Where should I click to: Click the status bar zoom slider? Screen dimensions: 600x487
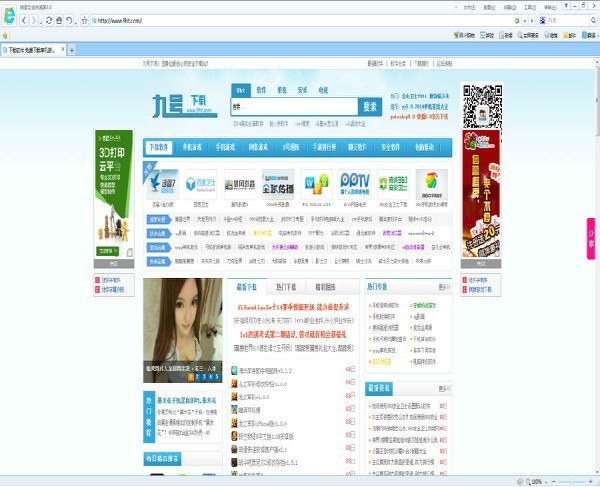tap(571, 482)
